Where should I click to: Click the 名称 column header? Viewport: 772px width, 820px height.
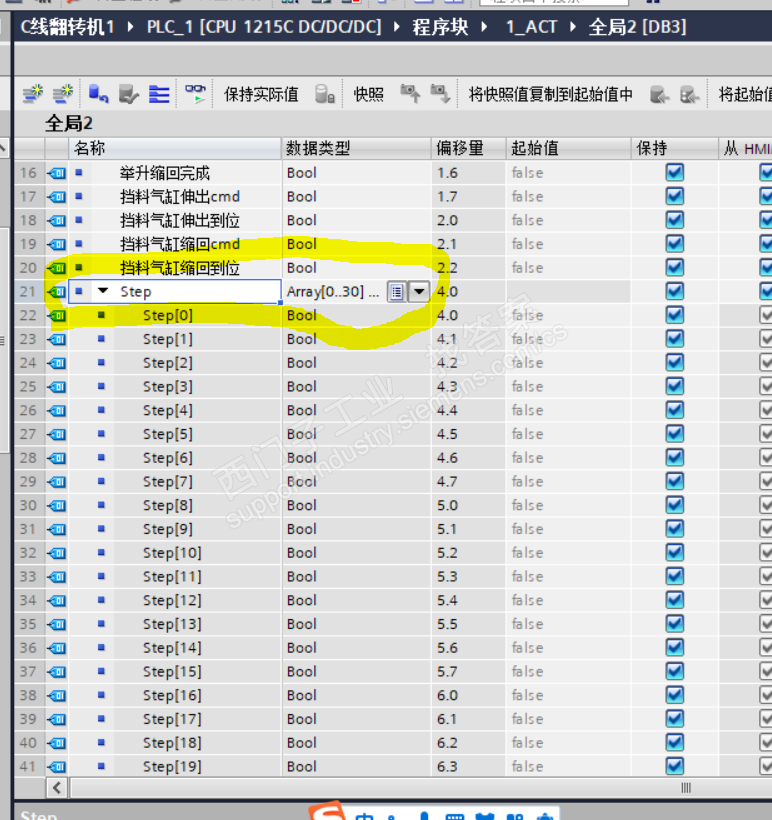click(175, 149)
